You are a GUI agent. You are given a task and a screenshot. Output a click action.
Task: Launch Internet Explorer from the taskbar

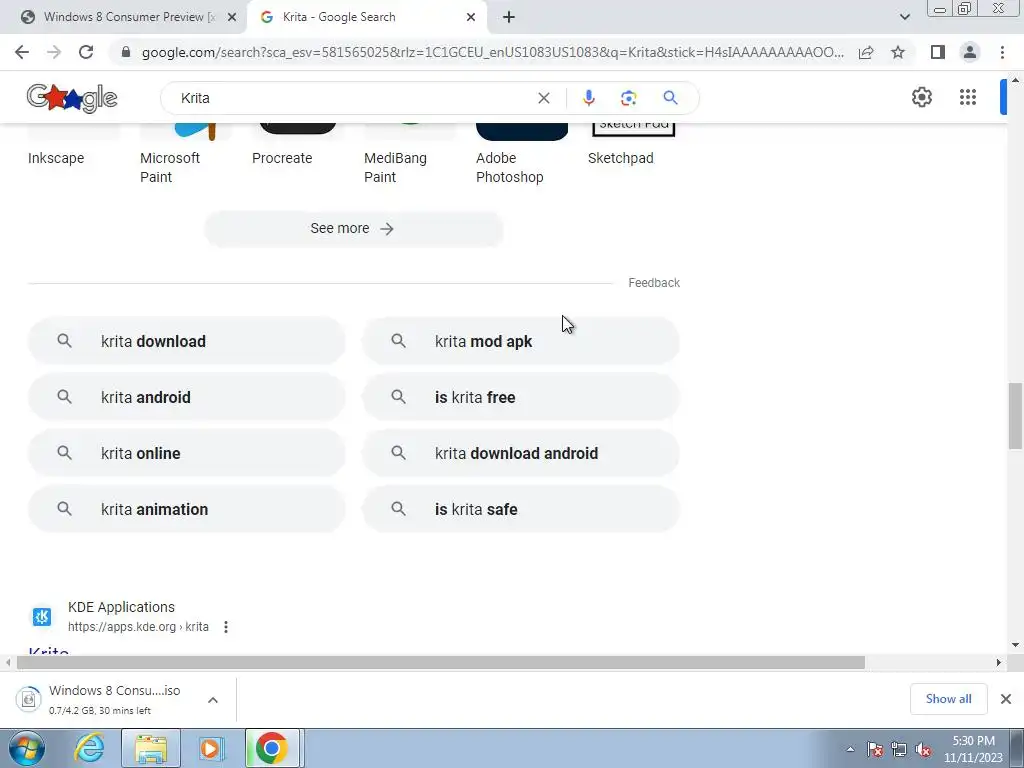pos(89,748)
